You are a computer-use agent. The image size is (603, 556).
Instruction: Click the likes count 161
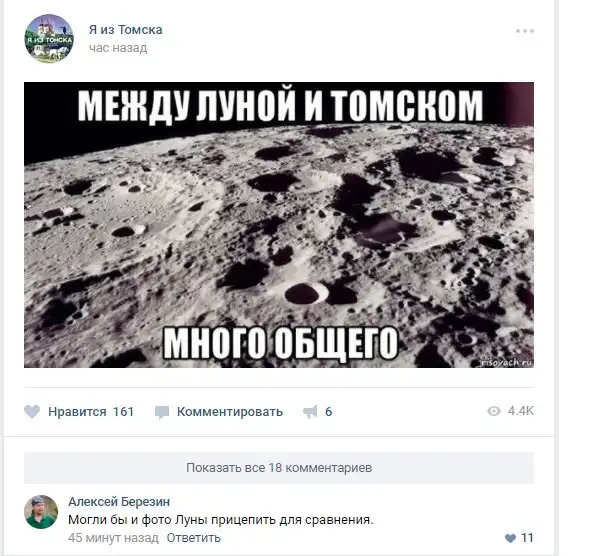coord(123,411)
